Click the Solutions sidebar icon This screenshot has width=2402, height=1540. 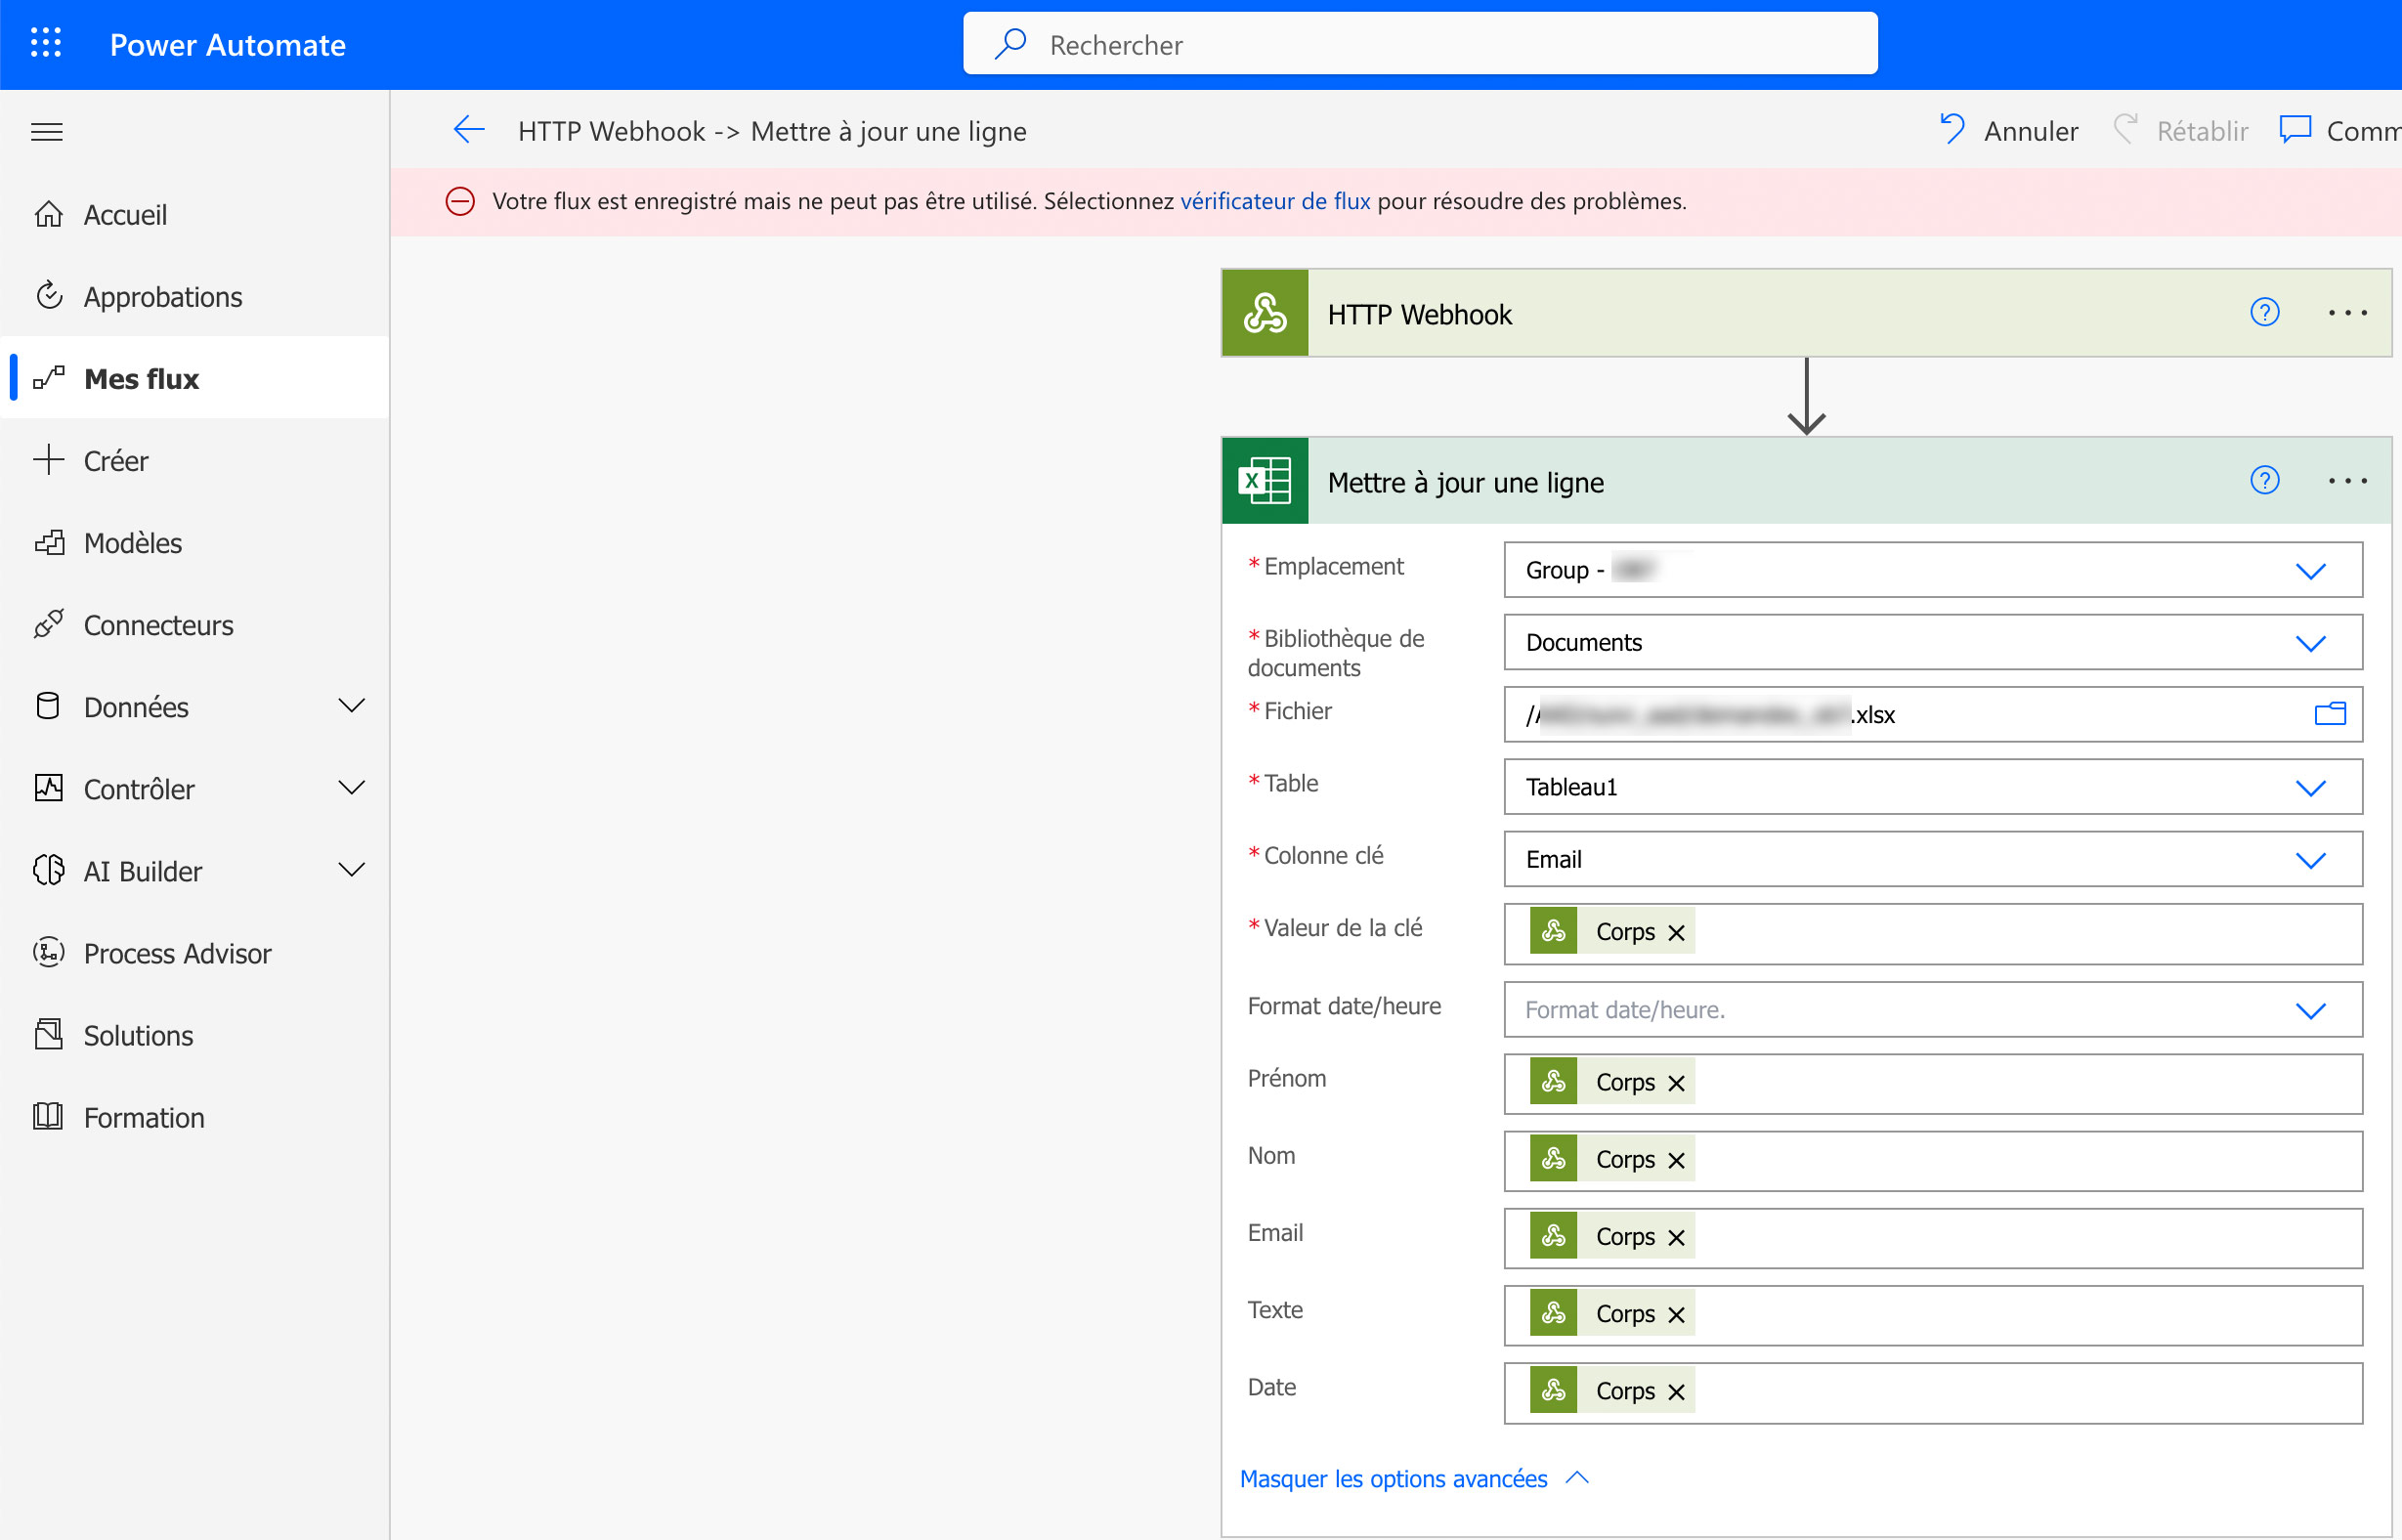click(48, 1034)
